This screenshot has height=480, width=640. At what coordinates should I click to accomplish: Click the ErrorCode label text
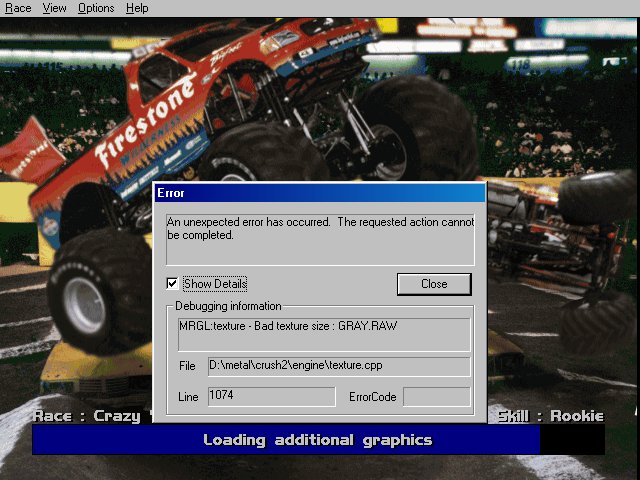pos(373,397)
